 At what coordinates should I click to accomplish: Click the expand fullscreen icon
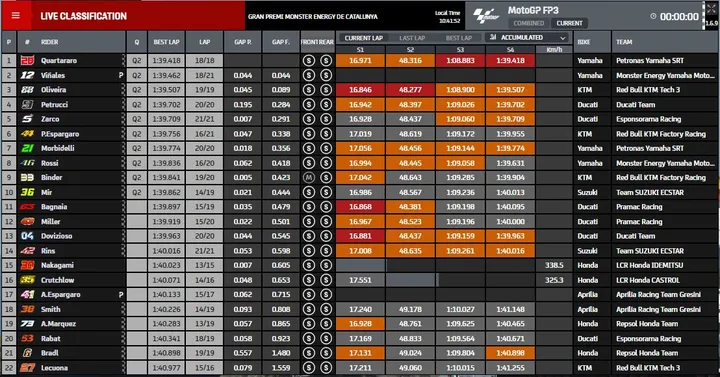pyautogui.click(x=711, y=9)
